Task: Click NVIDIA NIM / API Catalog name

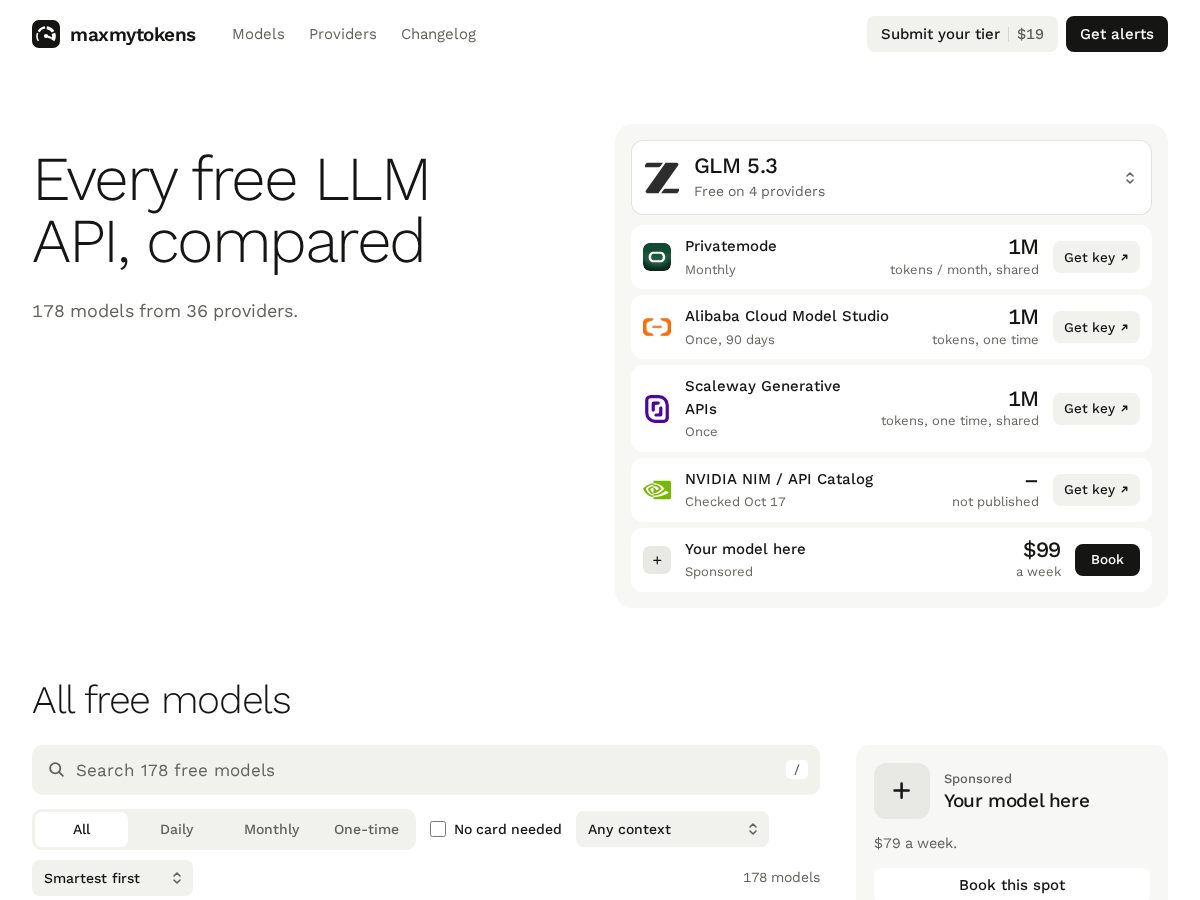Action: coord(779,479)
